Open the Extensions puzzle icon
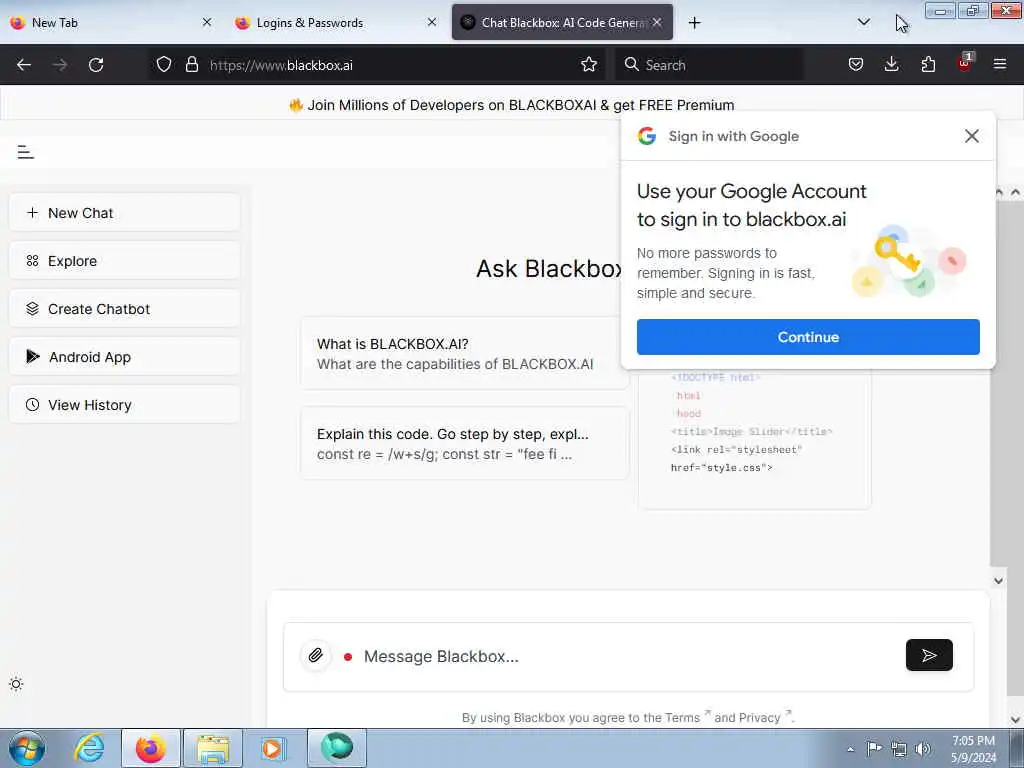The width and height of the screenshot is (1024, 768). 928,65
